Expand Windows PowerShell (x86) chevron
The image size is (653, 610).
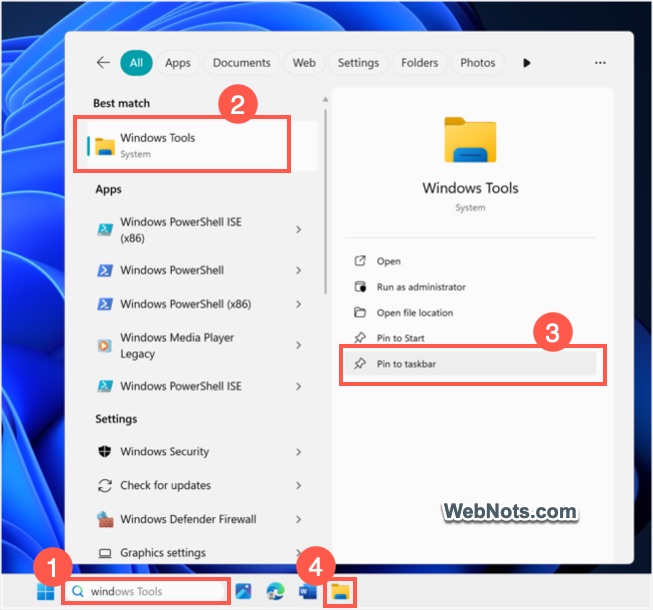coord(298,304)
